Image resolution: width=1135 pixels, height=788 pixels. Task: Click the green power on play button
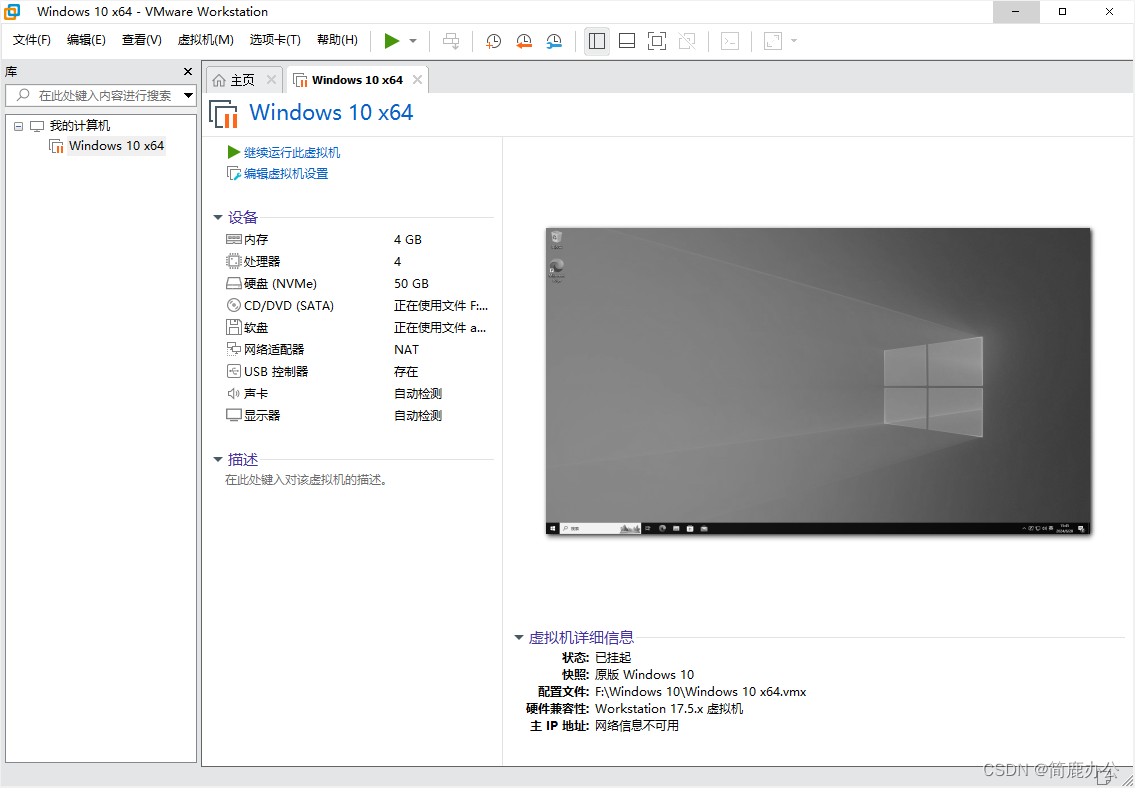coord(392,41)
